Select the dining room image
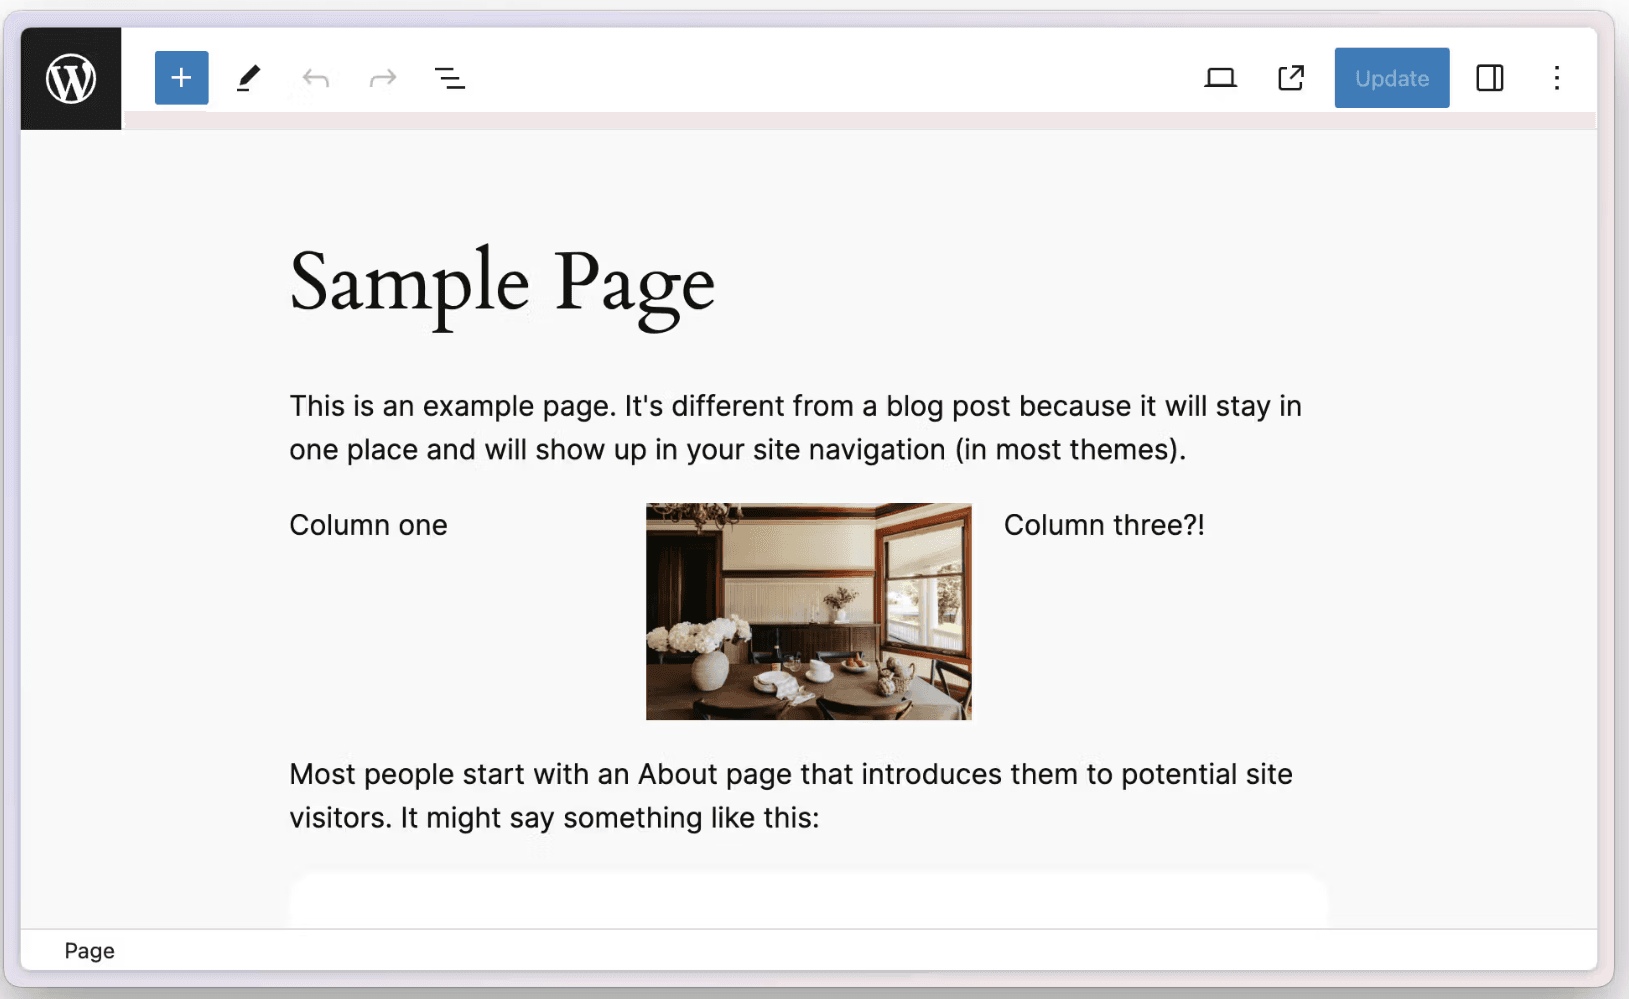This screenshot has height=999, width=1629. pos(808,611)
